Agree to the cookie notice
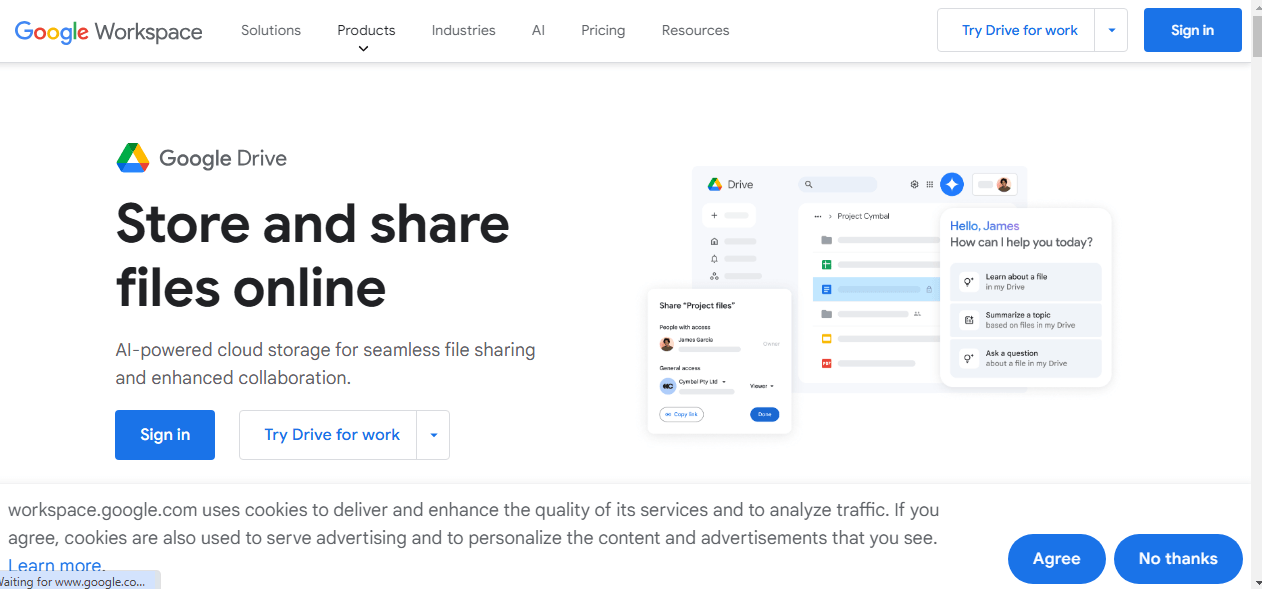The height and width of the screenshot is (589, 1262). click(x=1056, y=559)
